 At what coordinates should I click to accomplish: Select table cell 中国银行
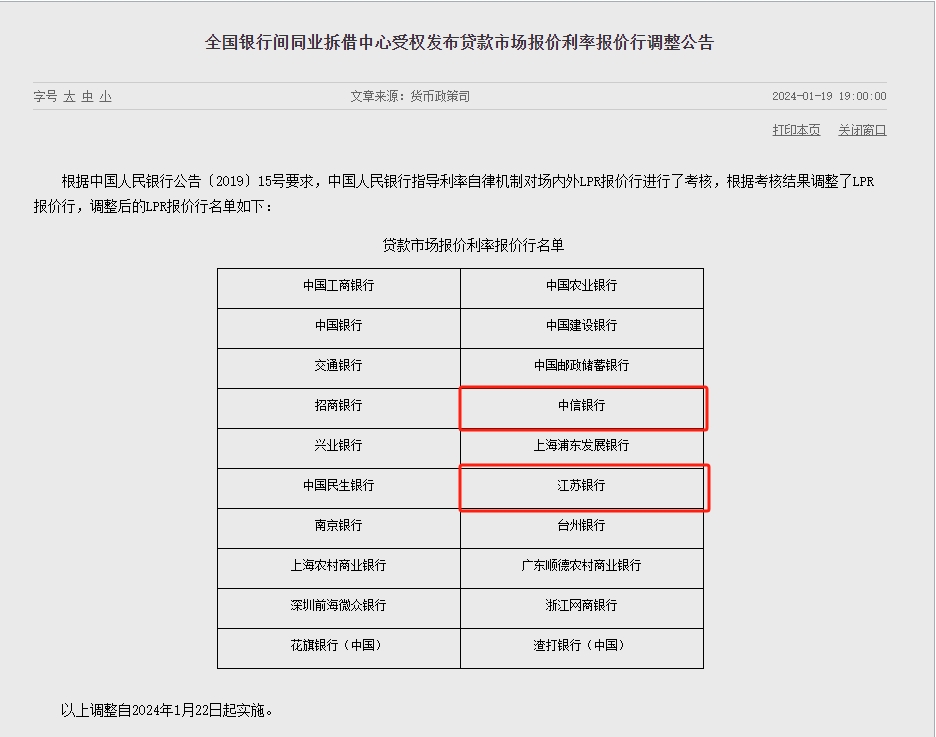pos(338,328)
